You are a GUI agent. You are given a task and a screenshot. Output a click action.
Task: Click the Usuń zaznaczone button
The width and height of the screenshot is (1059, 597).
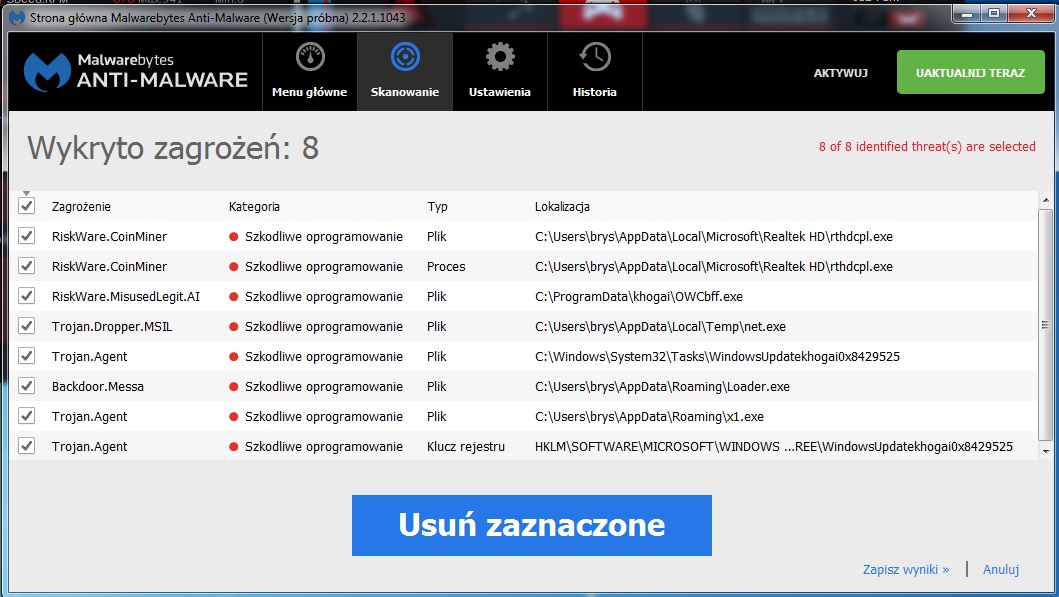[x=532, y=525]
